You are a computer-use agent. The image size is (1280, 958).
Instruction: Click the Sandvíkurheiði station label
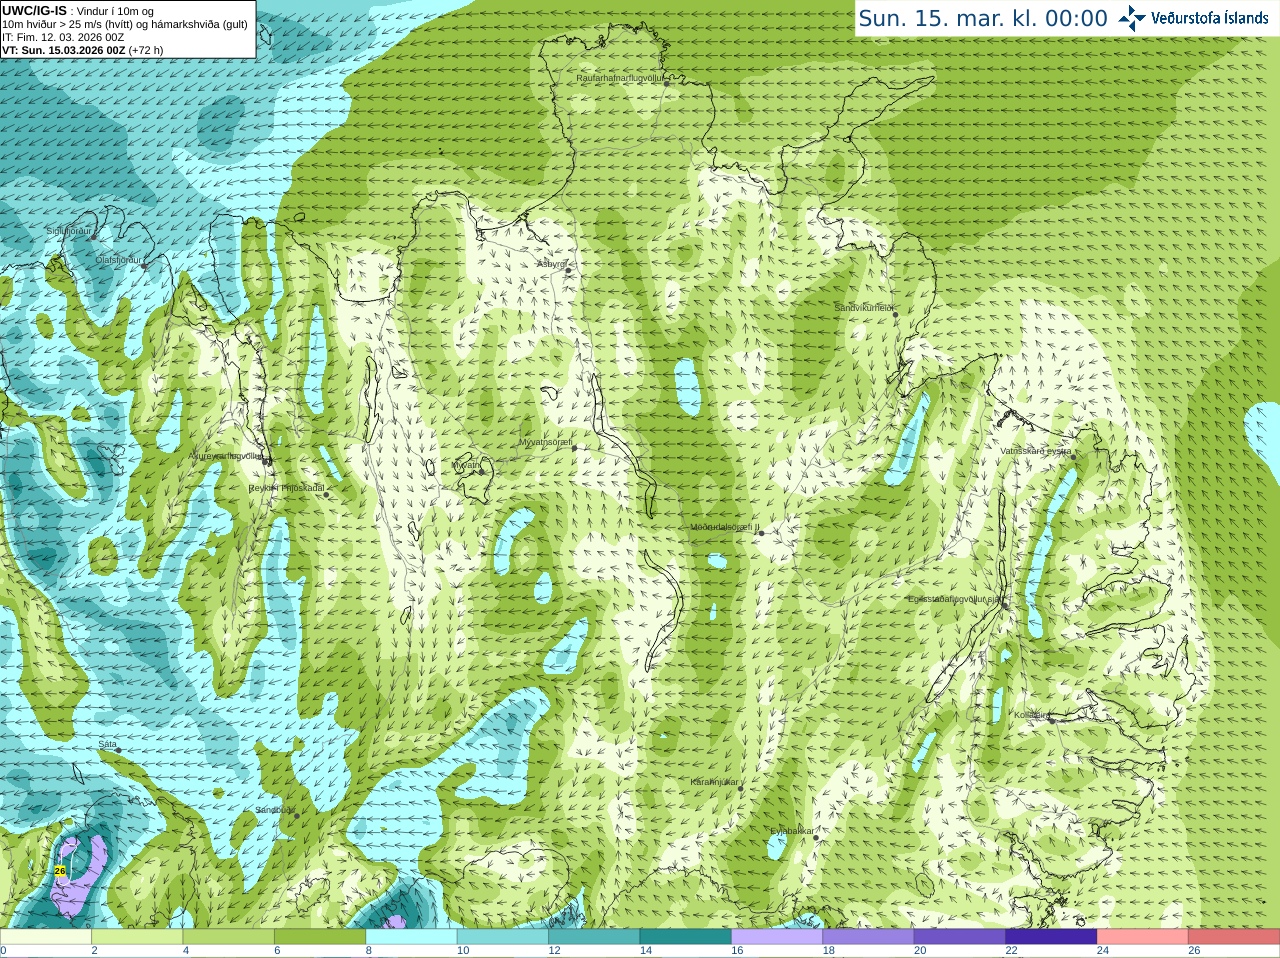coord(864,308)
